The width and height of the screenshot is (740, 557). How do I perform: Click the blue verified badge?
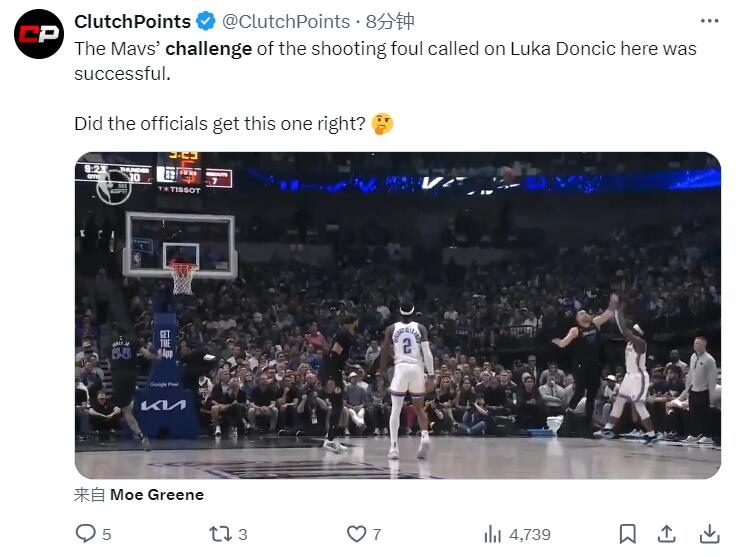pos(205,21)
